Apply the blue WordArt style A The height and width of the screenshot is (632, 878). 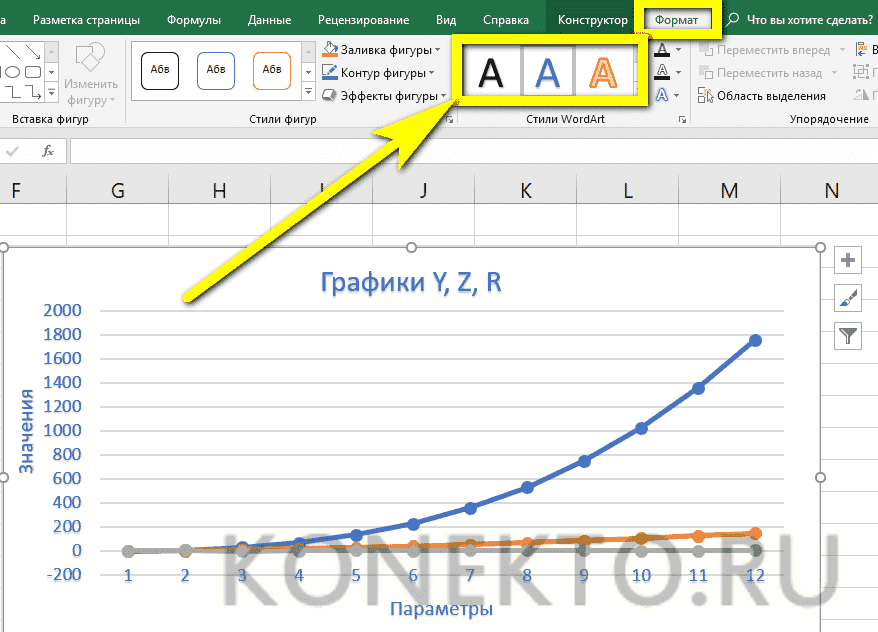547,72
